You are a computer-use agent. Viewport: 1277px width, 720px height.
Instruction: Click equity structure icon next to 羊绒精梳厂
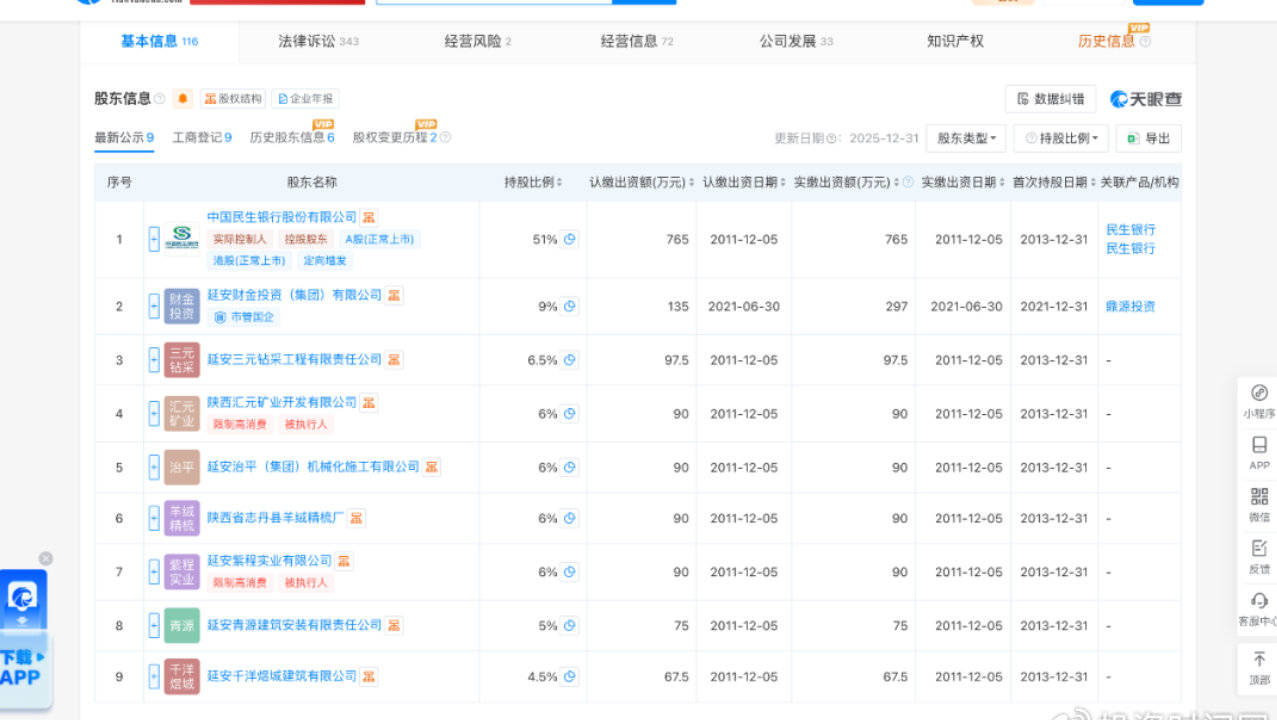[357, 518]
